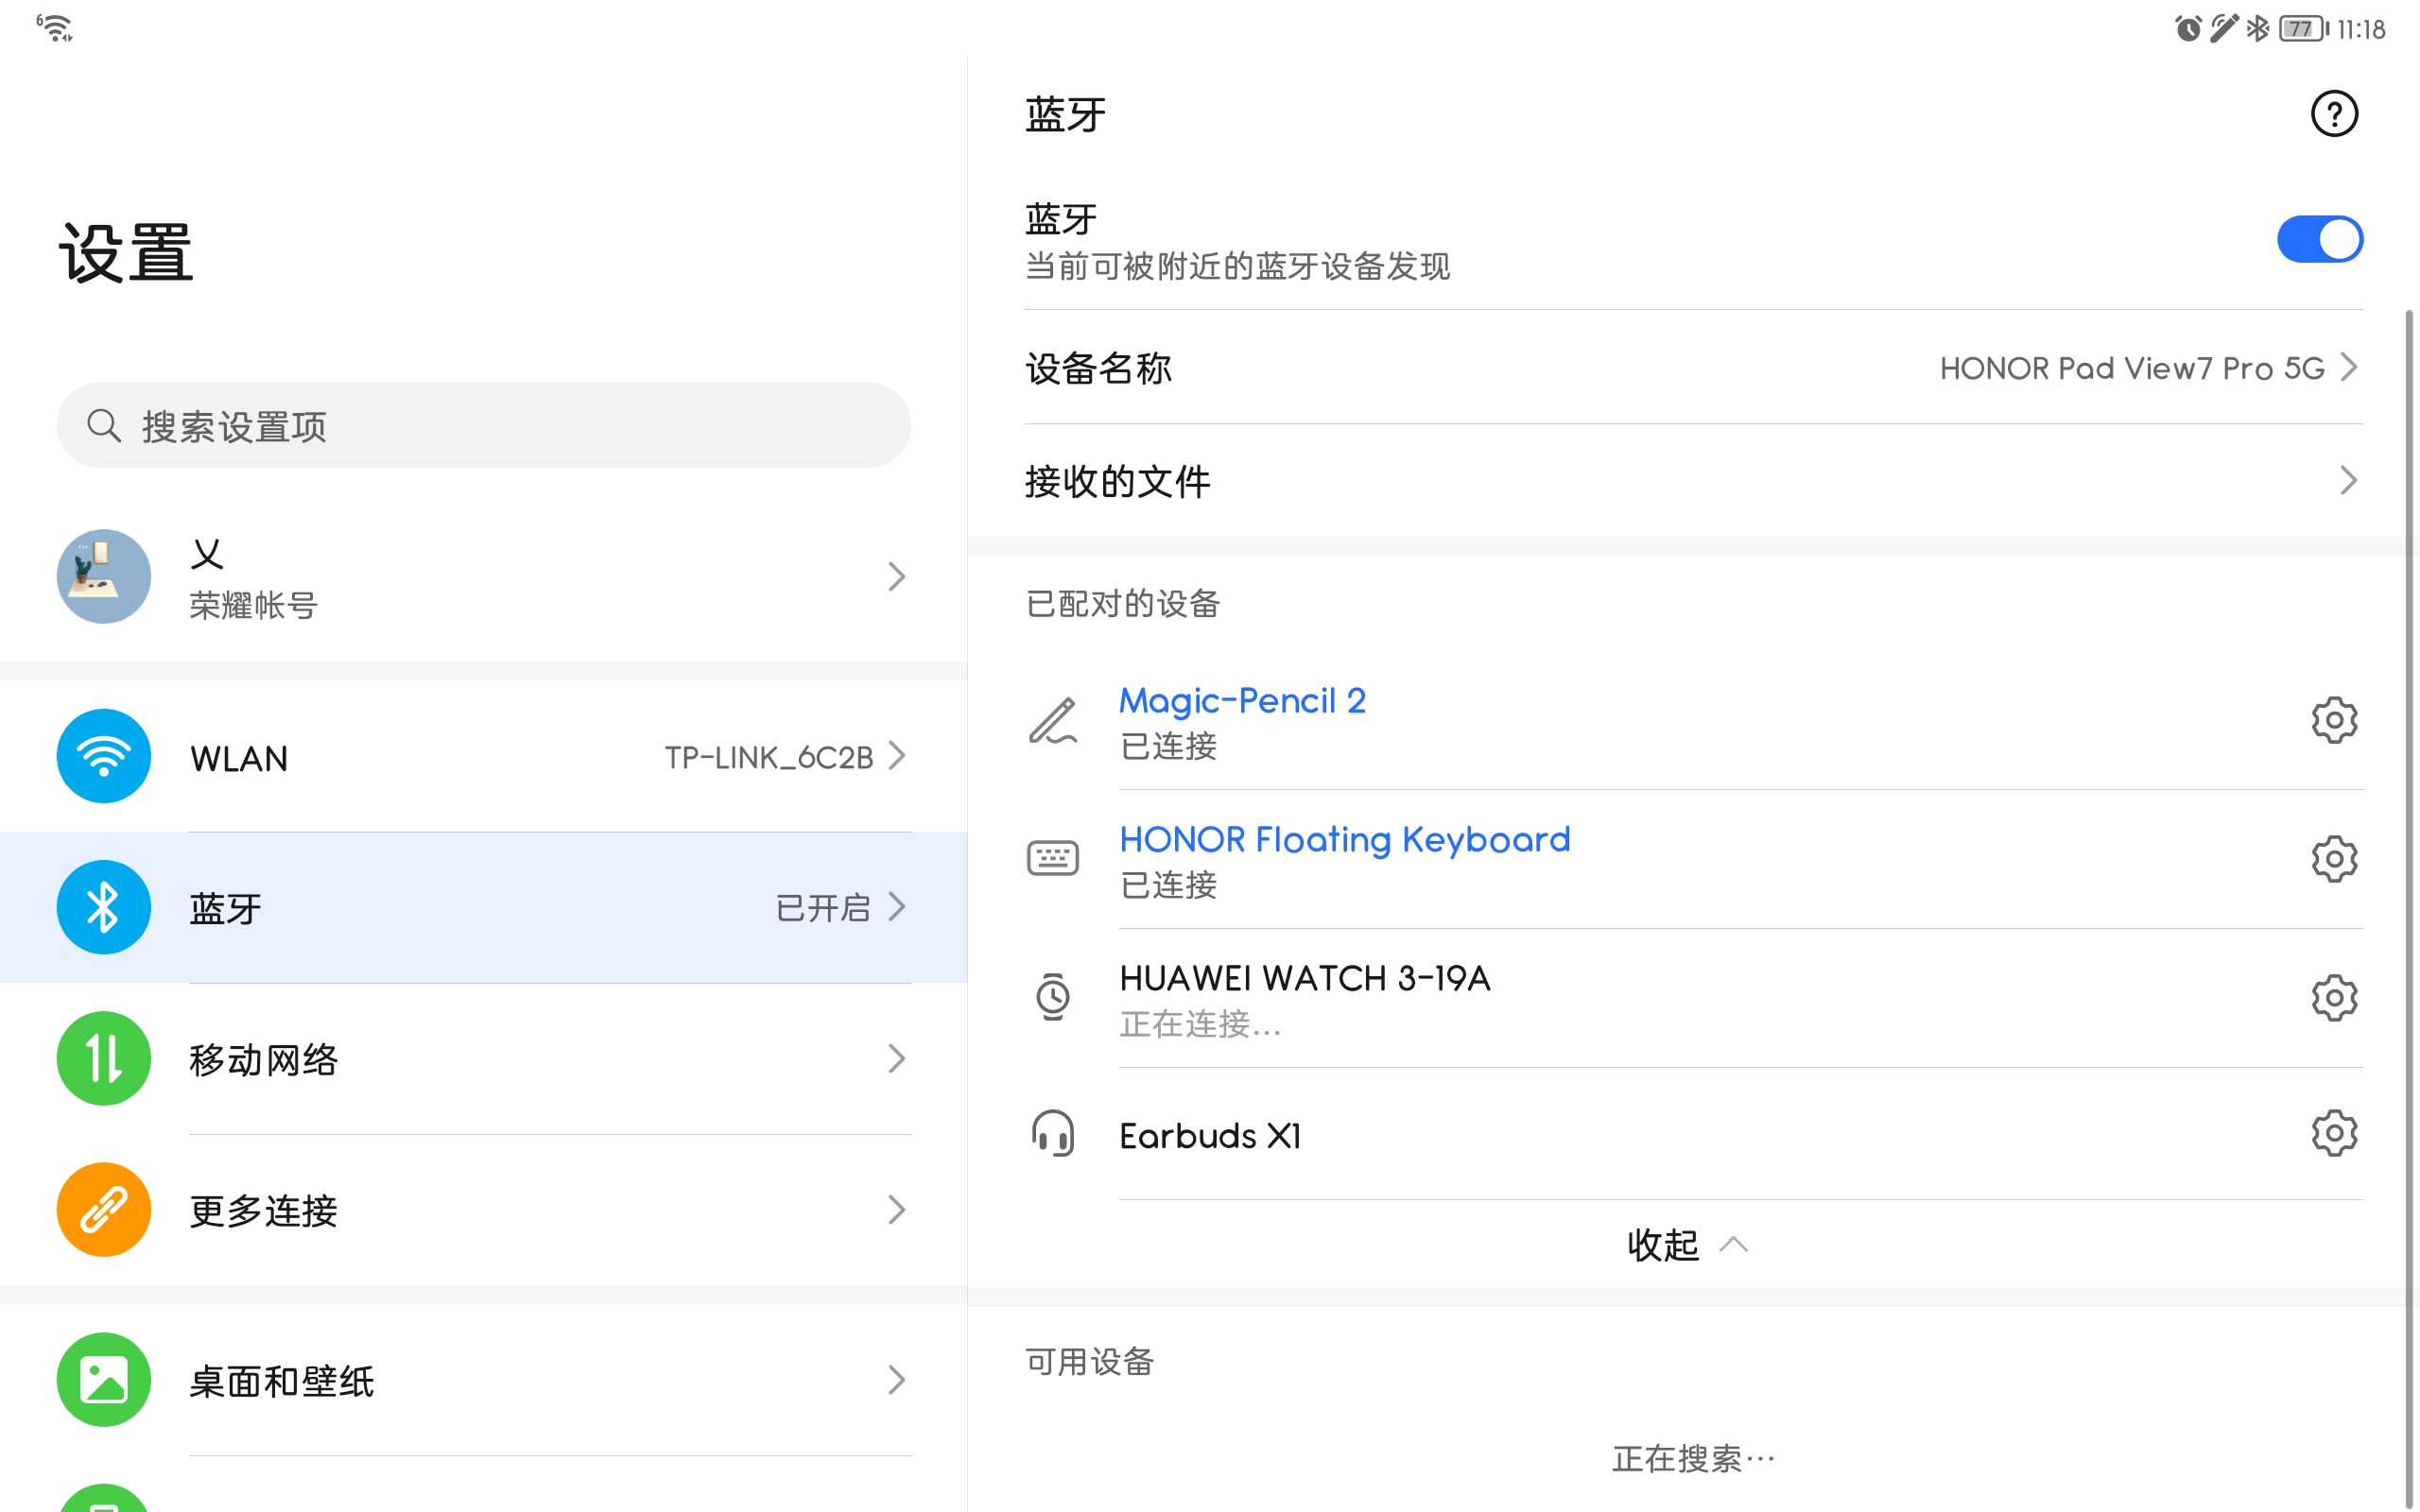Collapse paired devices list with 收起
This screenshot has height=1512, width=2420.
pos(1688,1245)
